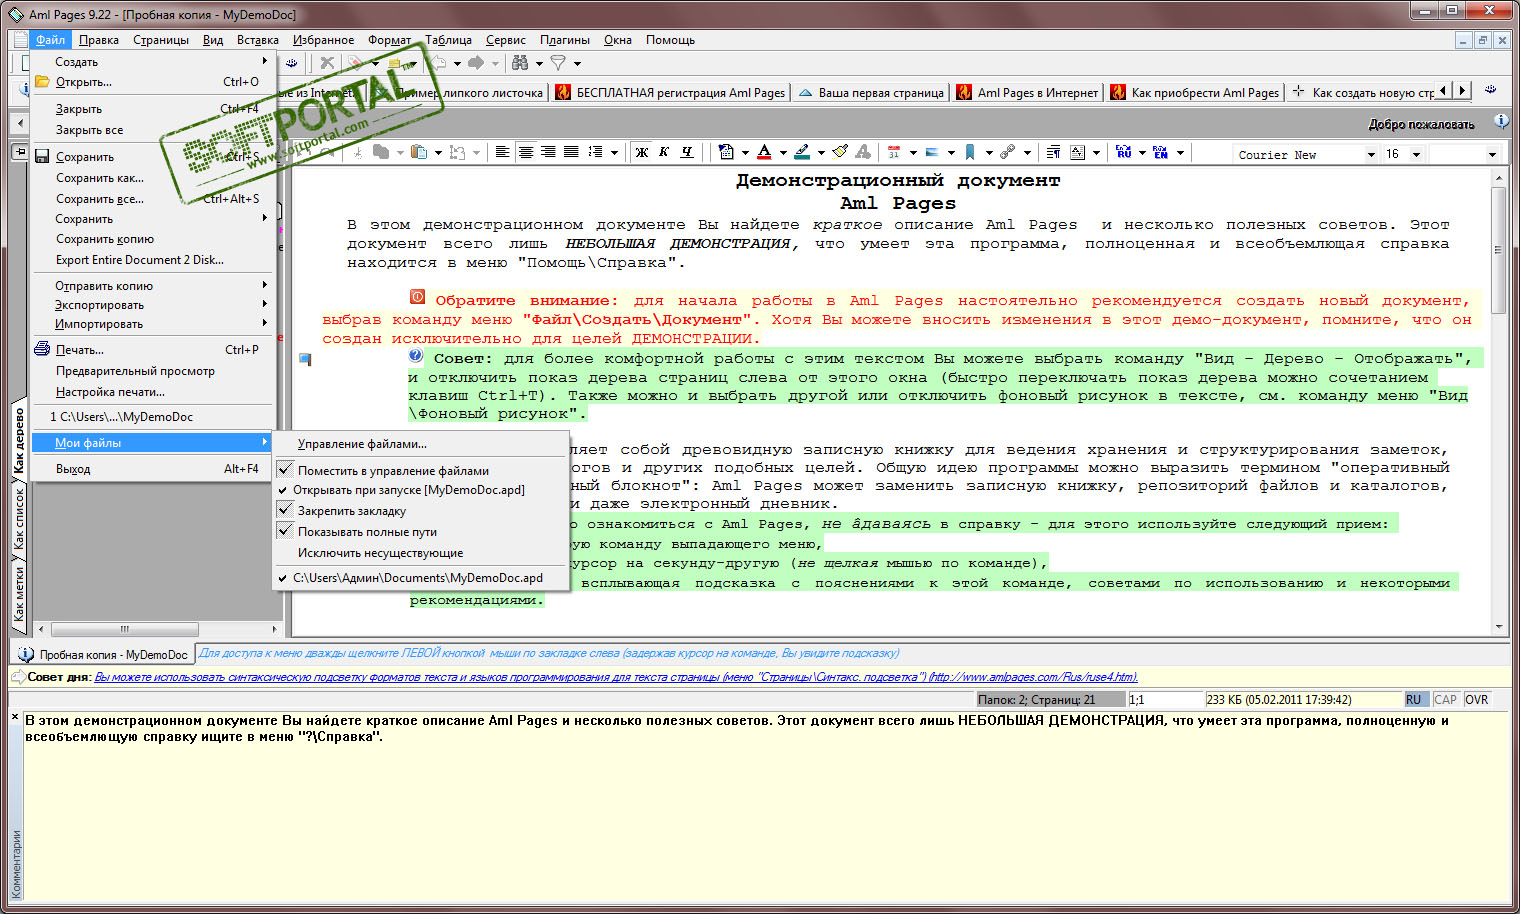
Task: Open the font size 16 dropdown
Action: click(x=1416, y=154)
